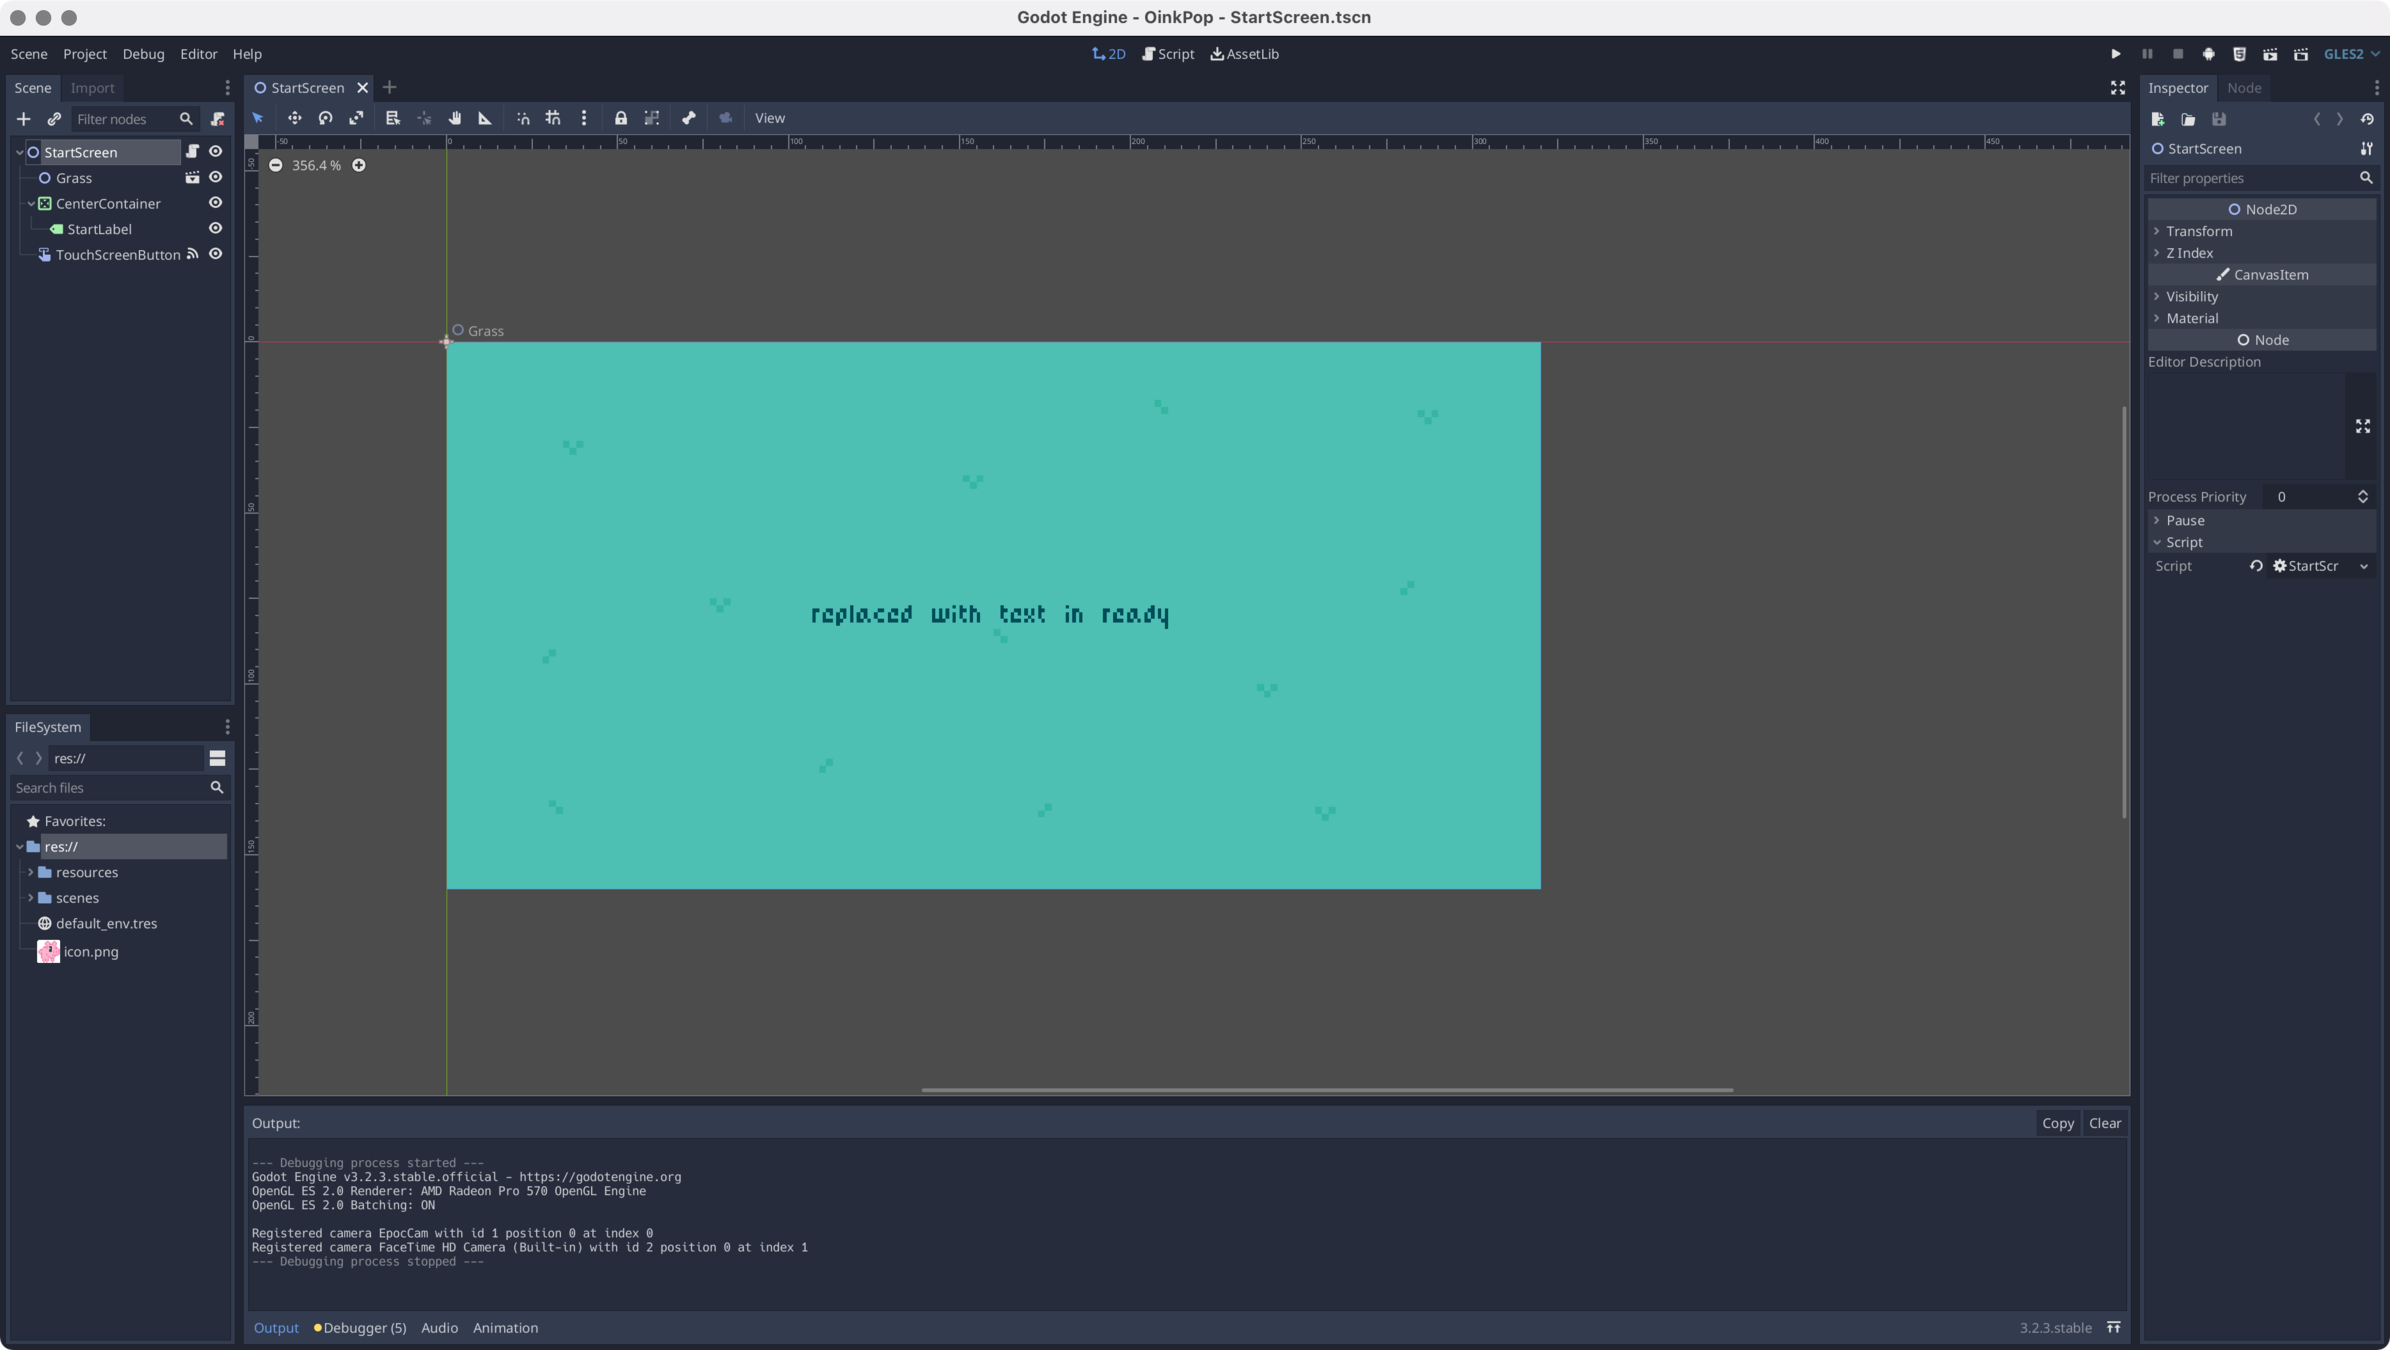Select the Rotate mode tool
The width and height of the screenshot is (2390, 1350).
pos(325,118)
